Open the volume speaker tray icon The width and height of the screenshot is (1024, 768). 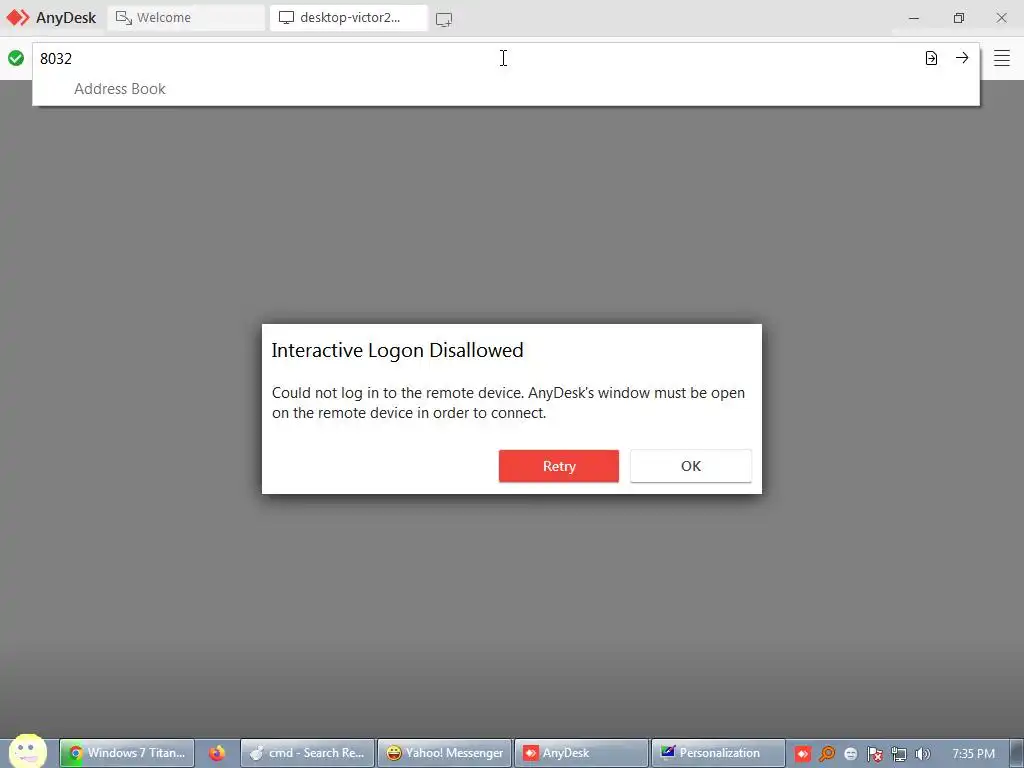(923, 754)
